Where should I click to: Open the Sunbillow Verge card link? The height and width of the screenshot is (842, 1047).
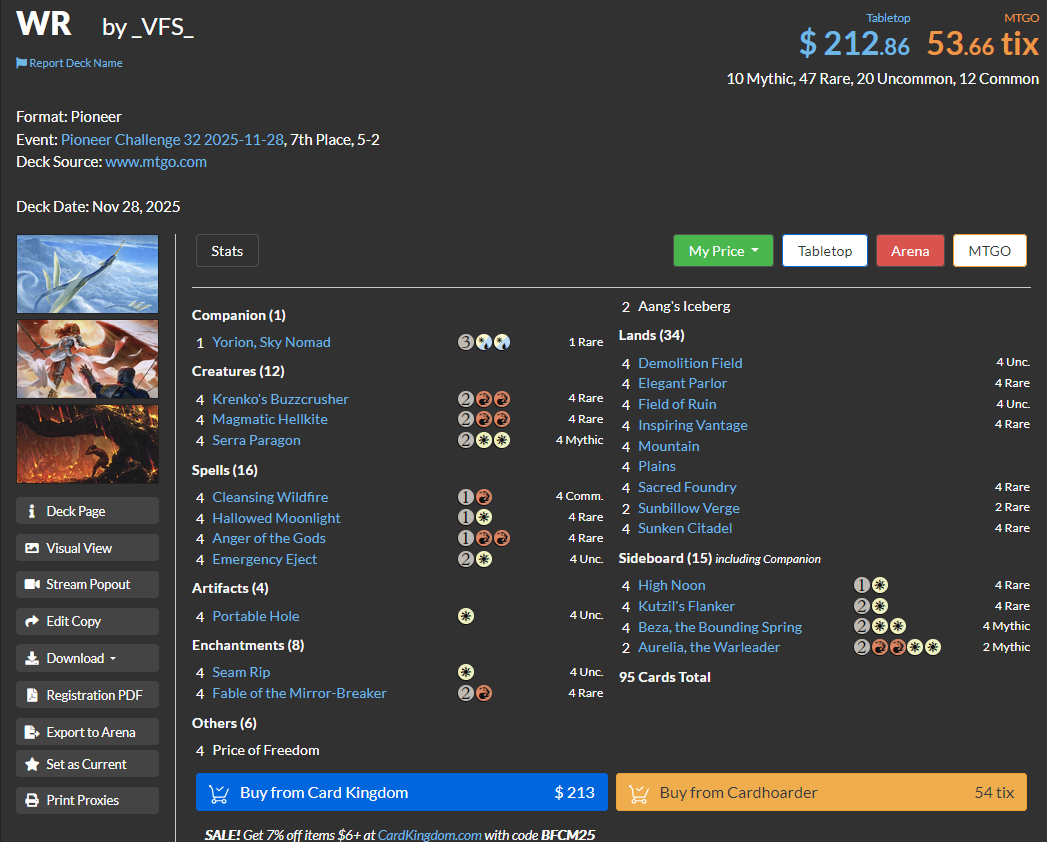point(688,508)
